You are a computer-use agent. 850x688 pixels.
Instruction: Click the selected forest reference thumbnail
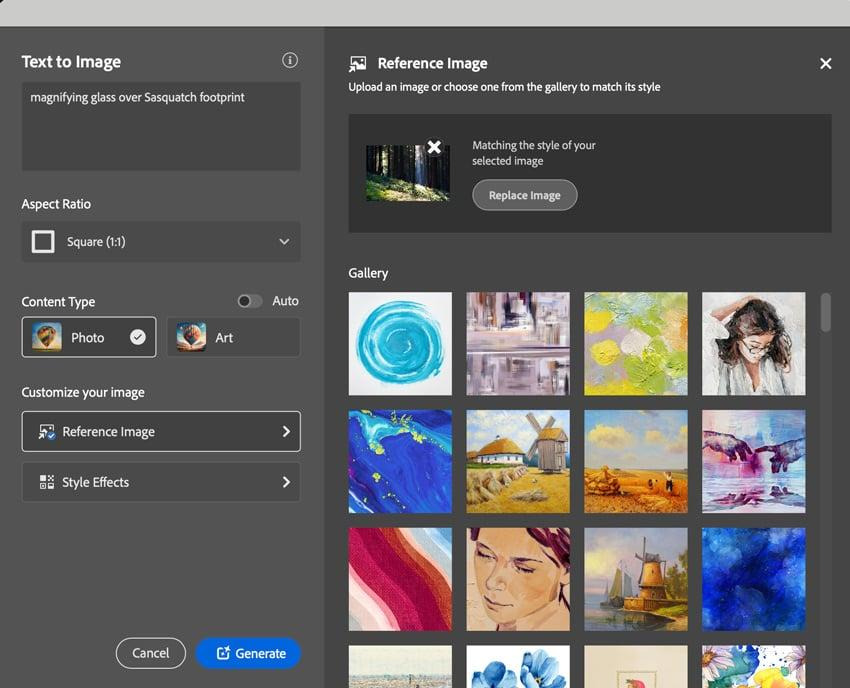coord(408,173)
